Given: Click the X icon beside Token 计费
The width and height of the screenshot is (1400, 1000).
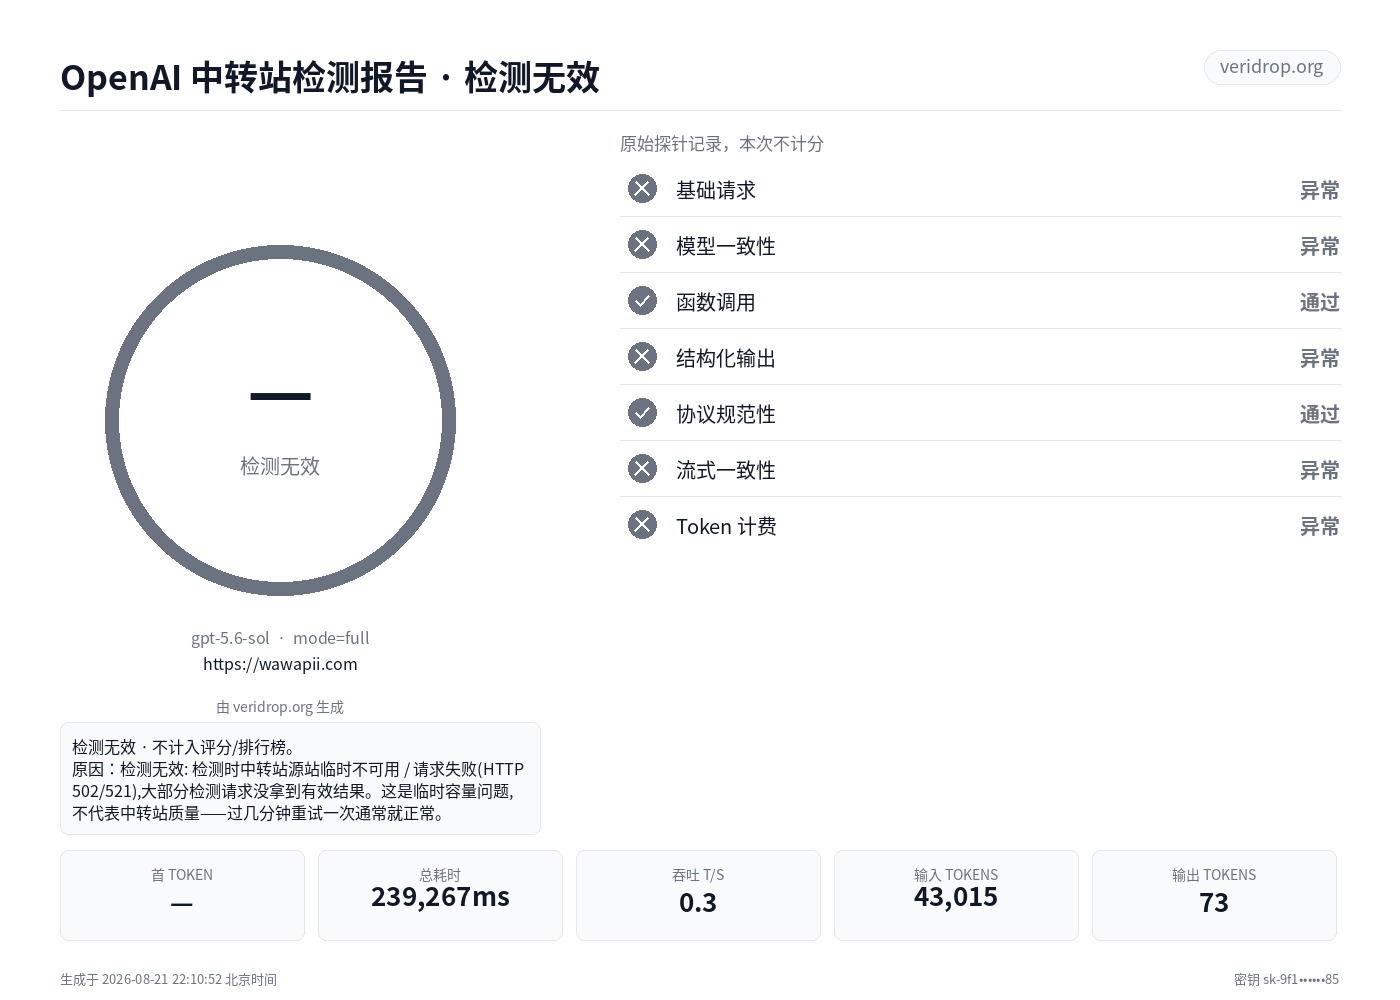Looking at the screenshot, I should (x=642, y=525).
